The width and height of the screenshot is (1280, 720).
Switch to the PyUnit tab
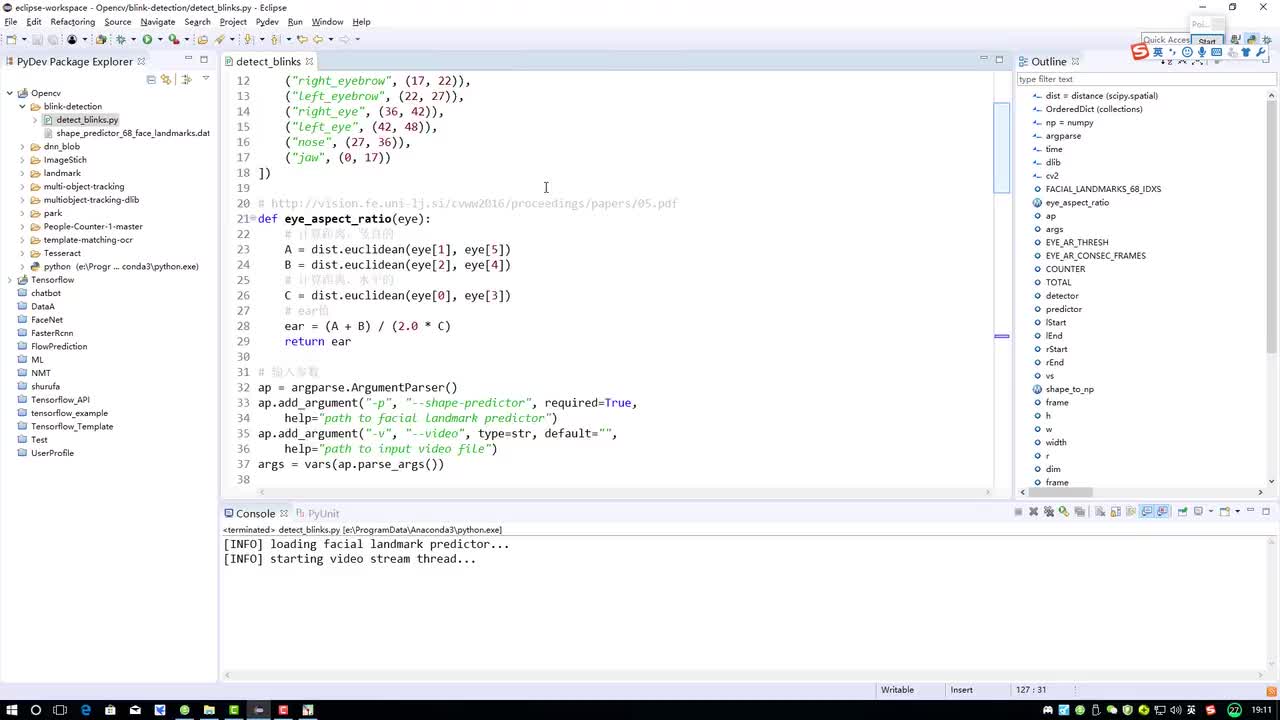(317, 513)
